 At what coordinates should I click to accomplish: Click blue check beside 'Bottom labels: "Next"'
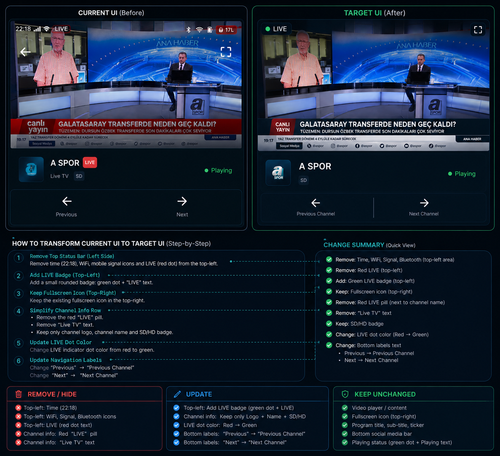tap(177, 442)
